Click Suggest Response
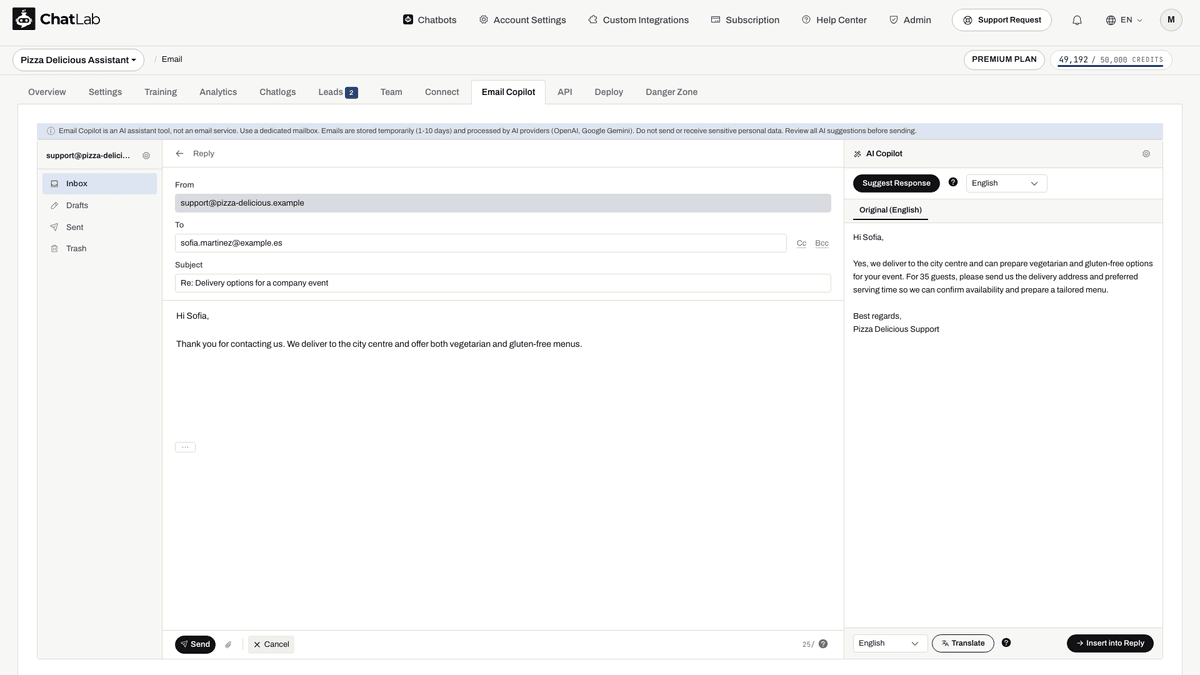The width and height of the screenshot is (1200, 675). pos(896,183)
